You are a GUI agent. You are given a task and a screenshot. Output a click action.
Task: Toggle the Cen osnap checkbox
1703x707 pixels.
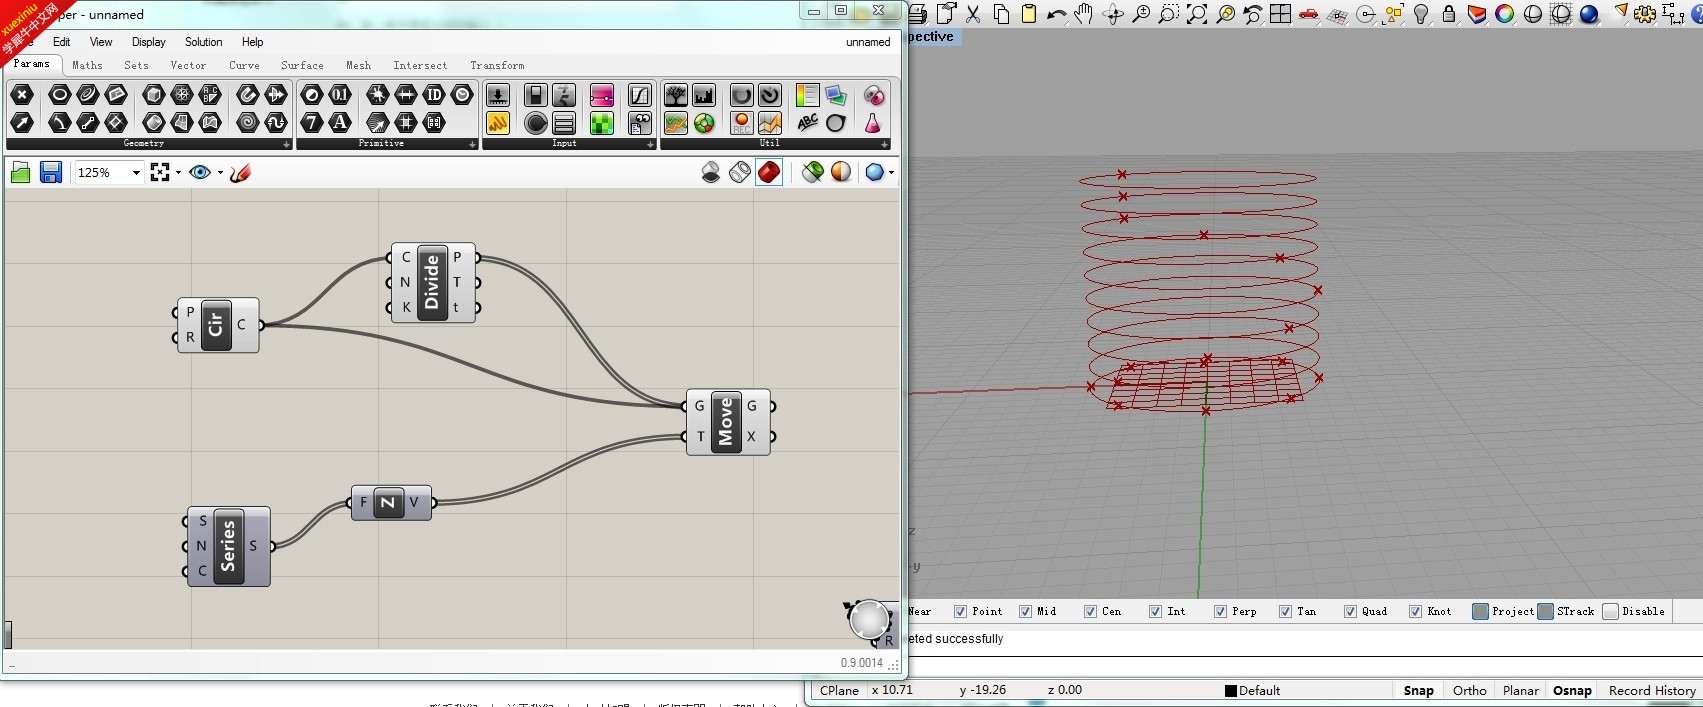point(1091,612)
